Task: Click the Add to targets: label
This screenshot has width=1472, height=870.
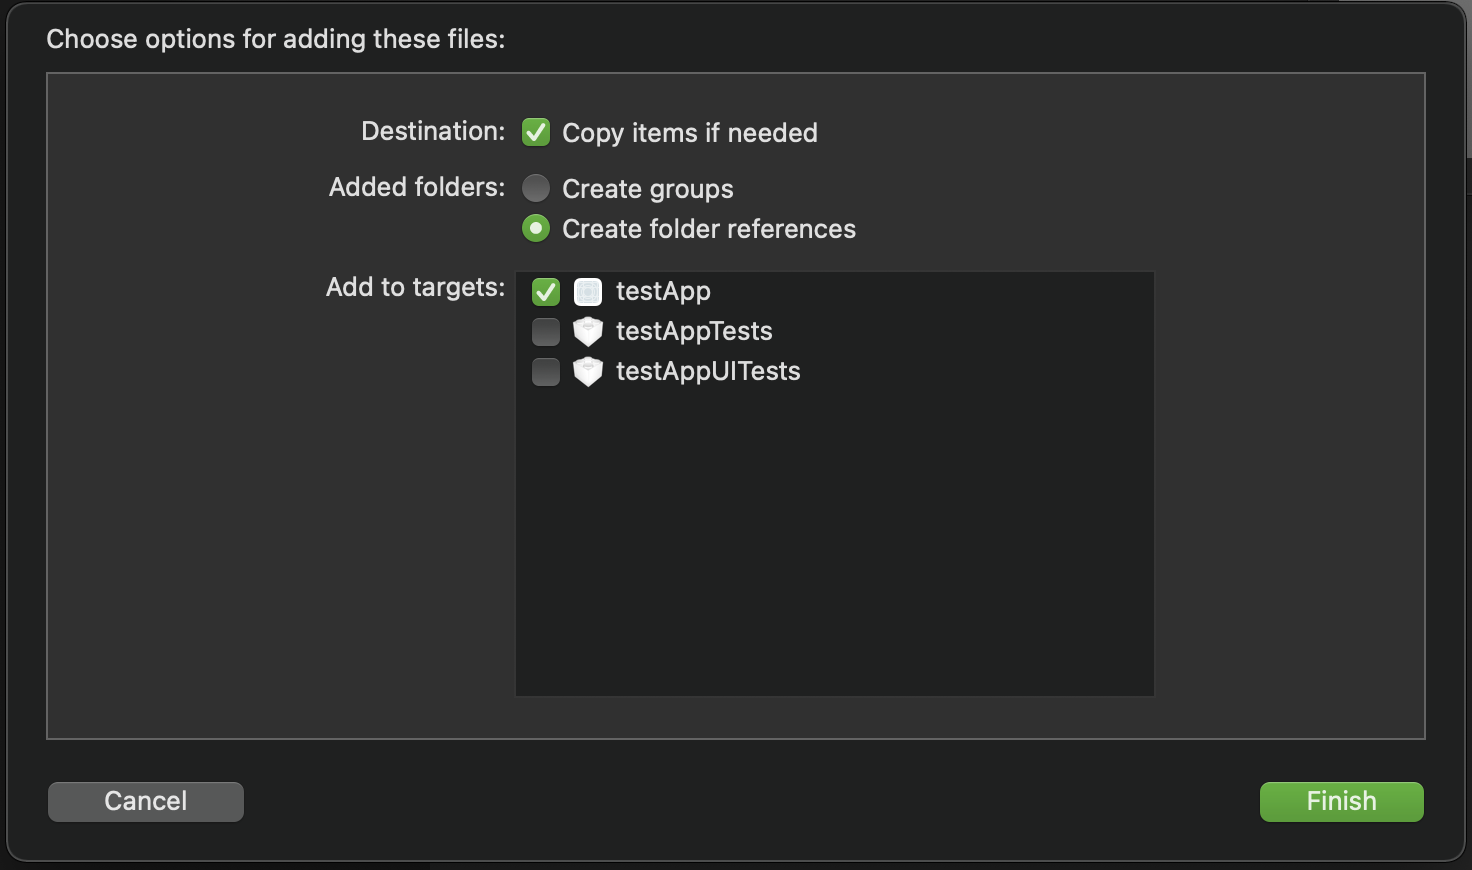Action: tap(415, 287)
